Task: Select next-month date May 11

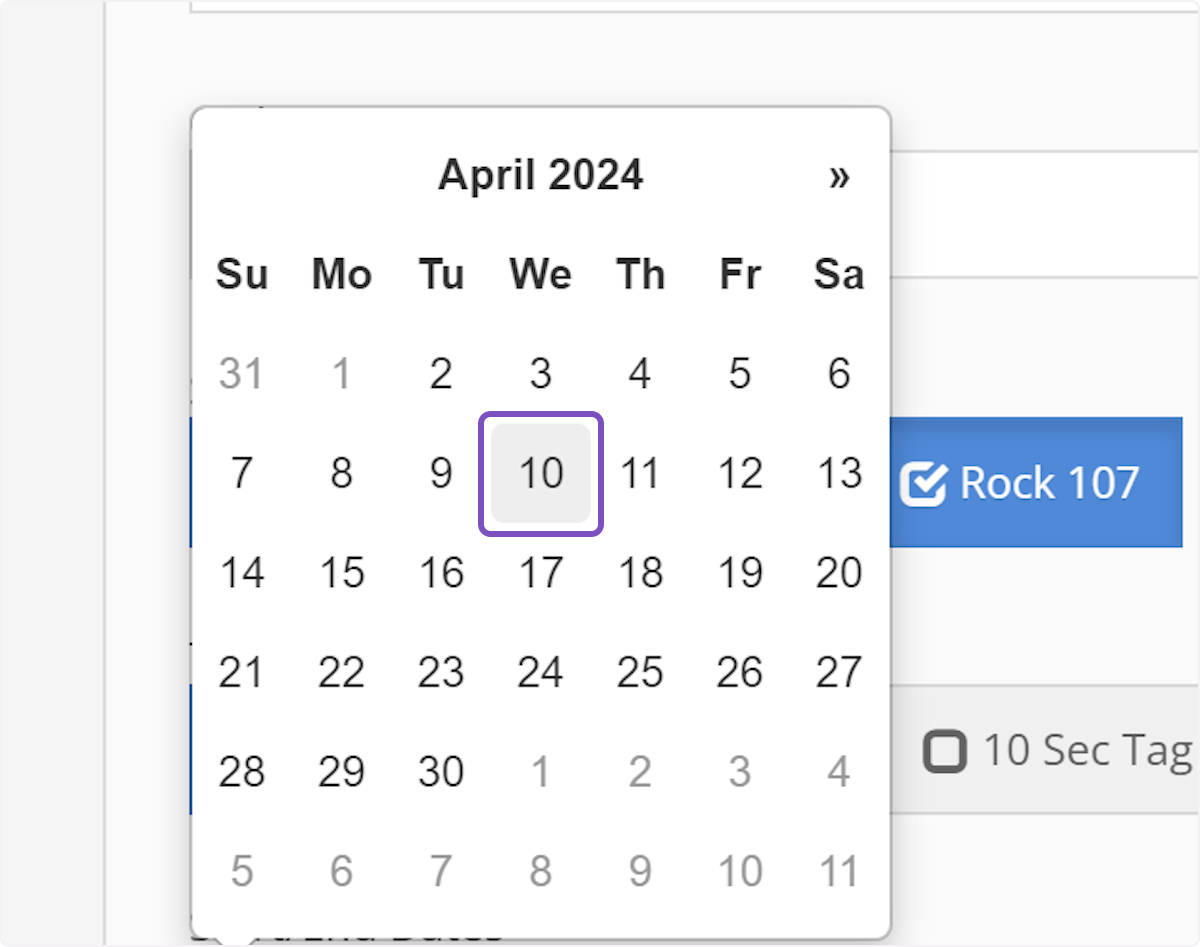Action: pos(839,871)
